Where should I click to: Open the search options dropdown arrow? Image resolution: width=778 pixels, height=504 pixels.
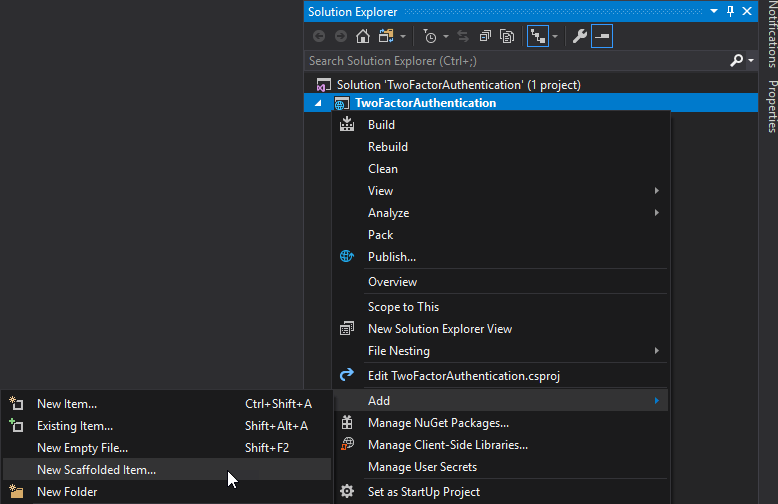tap(751, 61)
